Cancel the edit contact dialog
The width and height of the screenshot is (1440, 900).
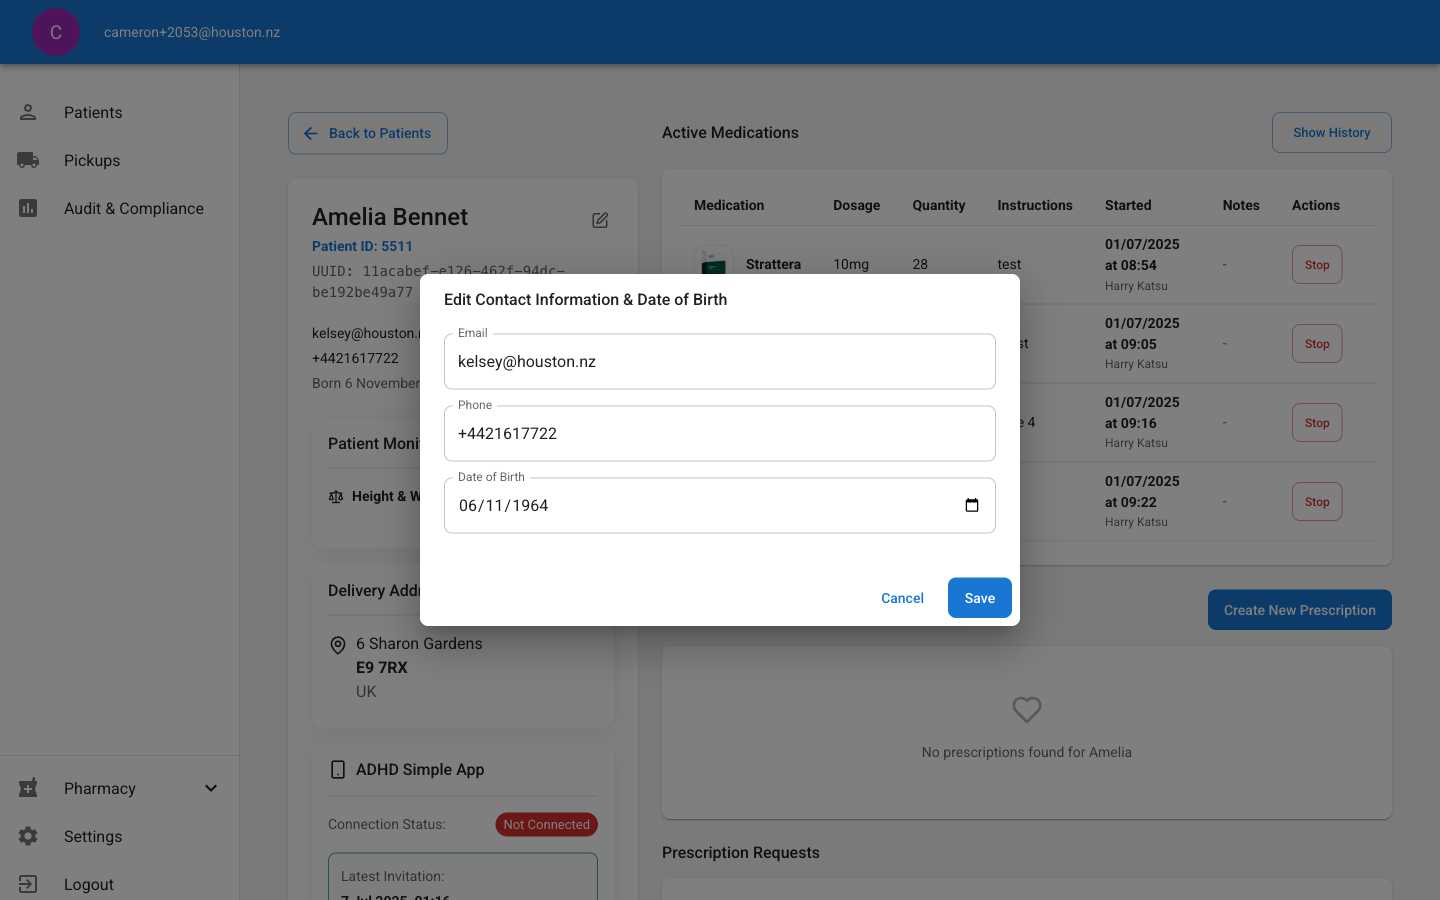902,598
